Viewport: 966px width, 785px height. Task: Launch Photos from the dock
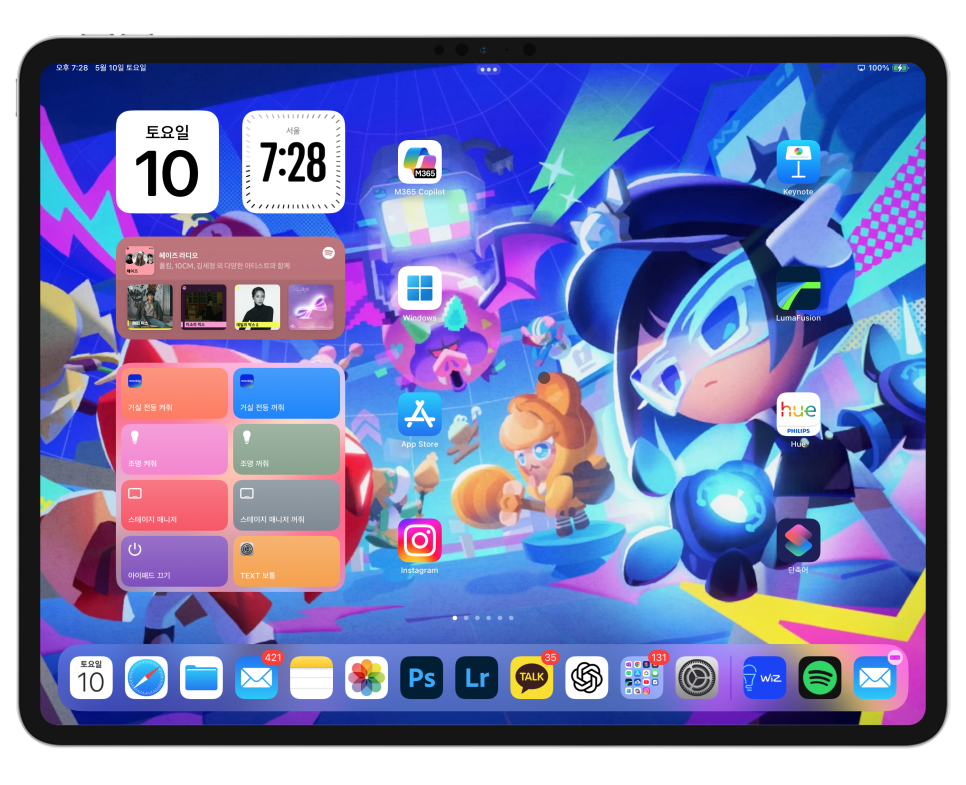[x=367, y=678]
